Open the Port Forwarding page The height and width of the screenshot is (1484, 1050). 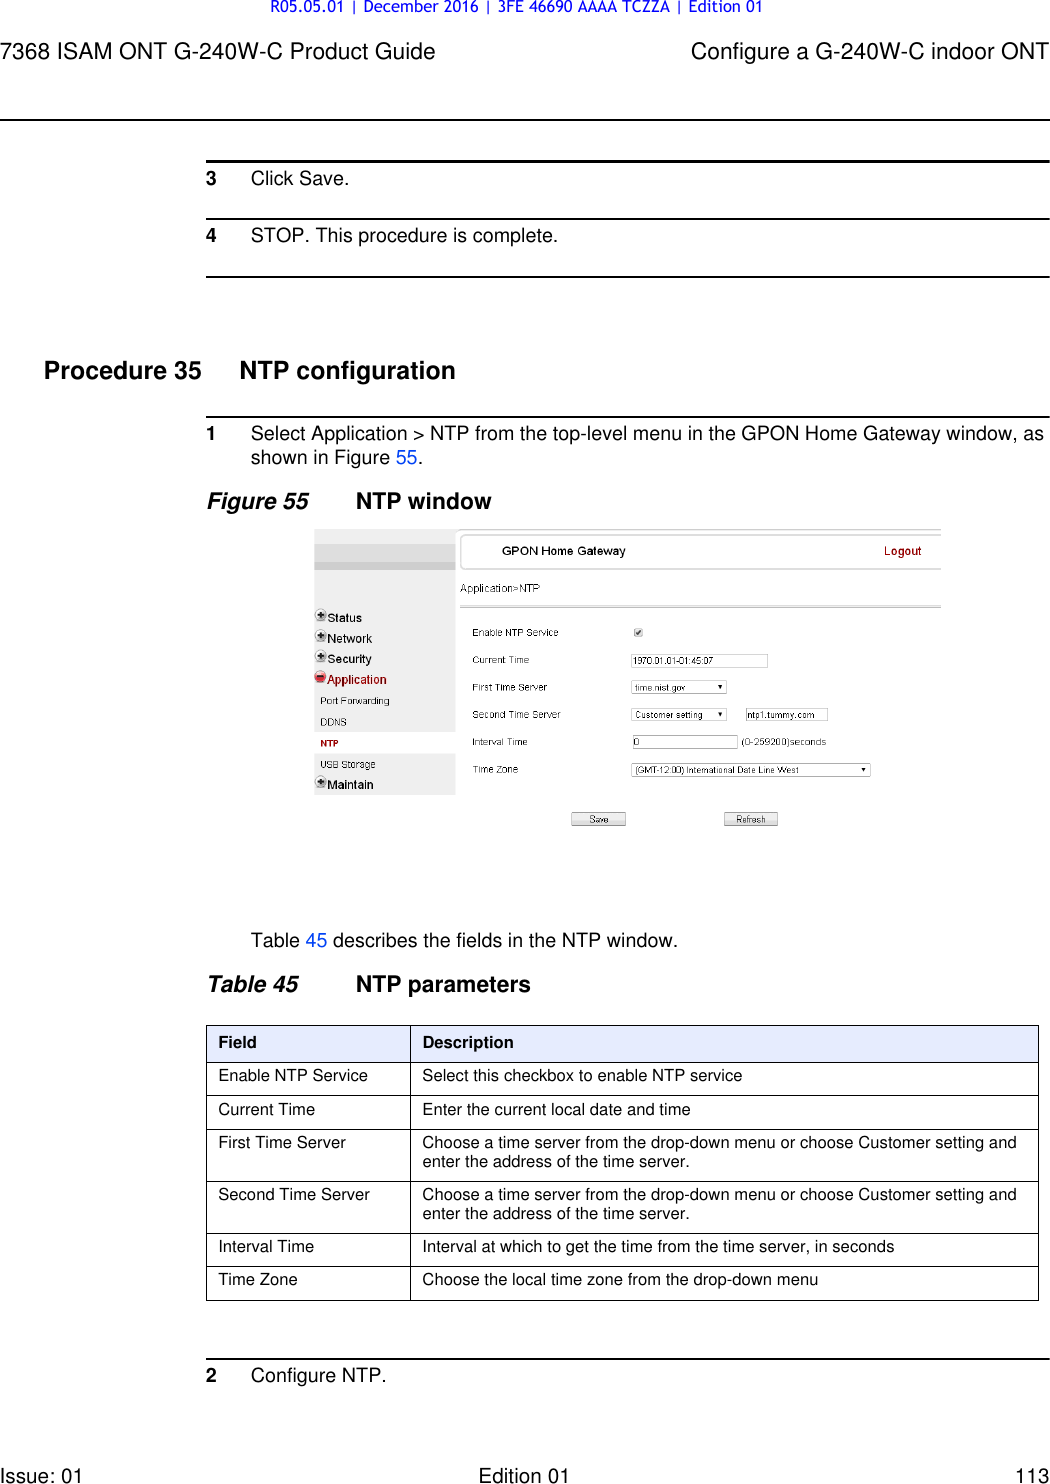(353, 700)
